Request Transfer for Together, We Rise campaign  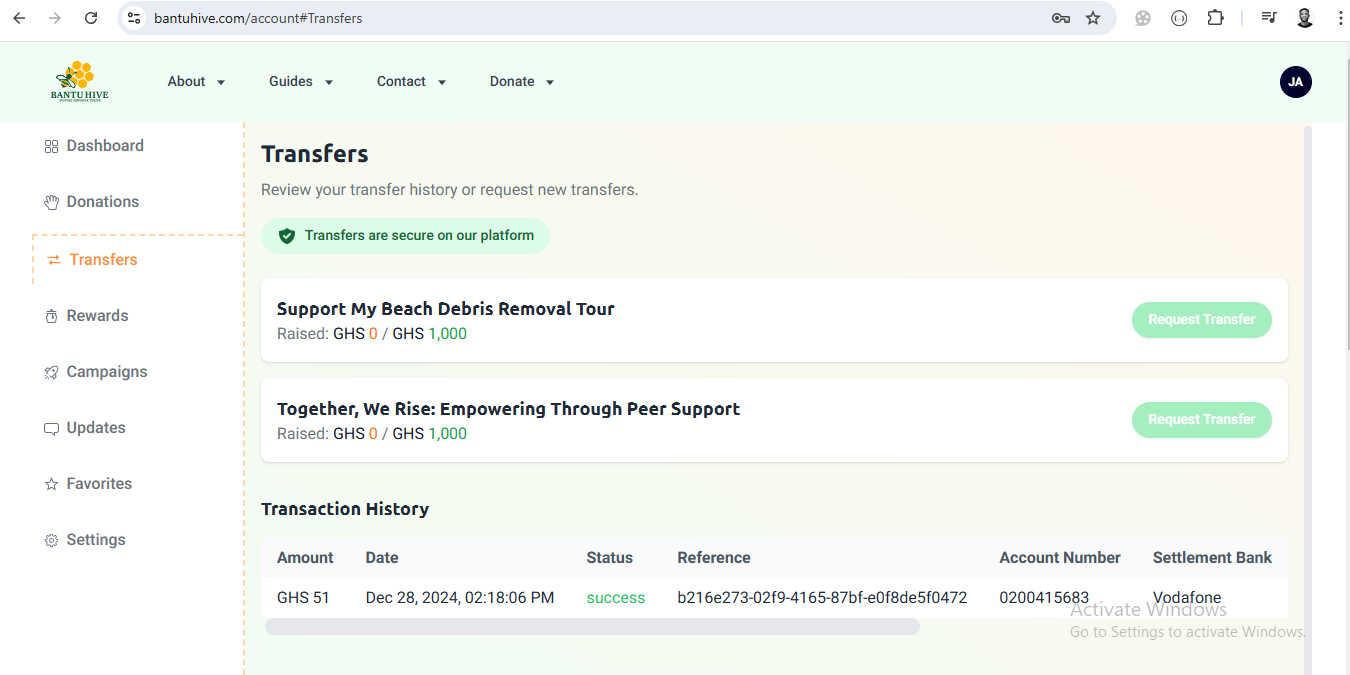(x=1201, y=420)
